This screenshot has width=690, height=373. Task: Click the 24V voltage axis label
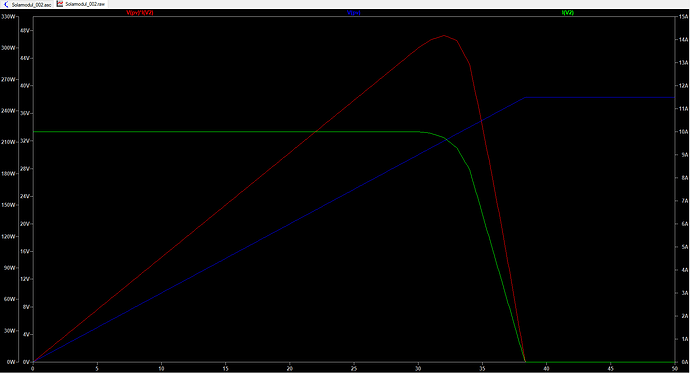tap(25, 196)
